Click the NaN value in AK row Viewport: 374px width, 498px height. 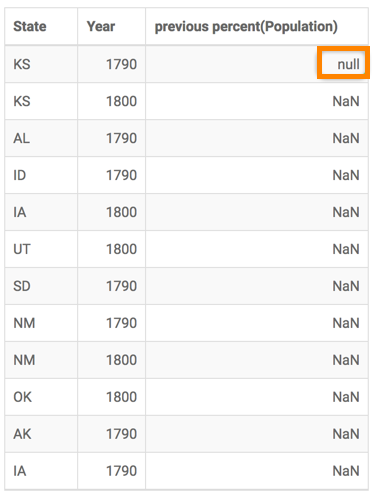tap(346, 434)
